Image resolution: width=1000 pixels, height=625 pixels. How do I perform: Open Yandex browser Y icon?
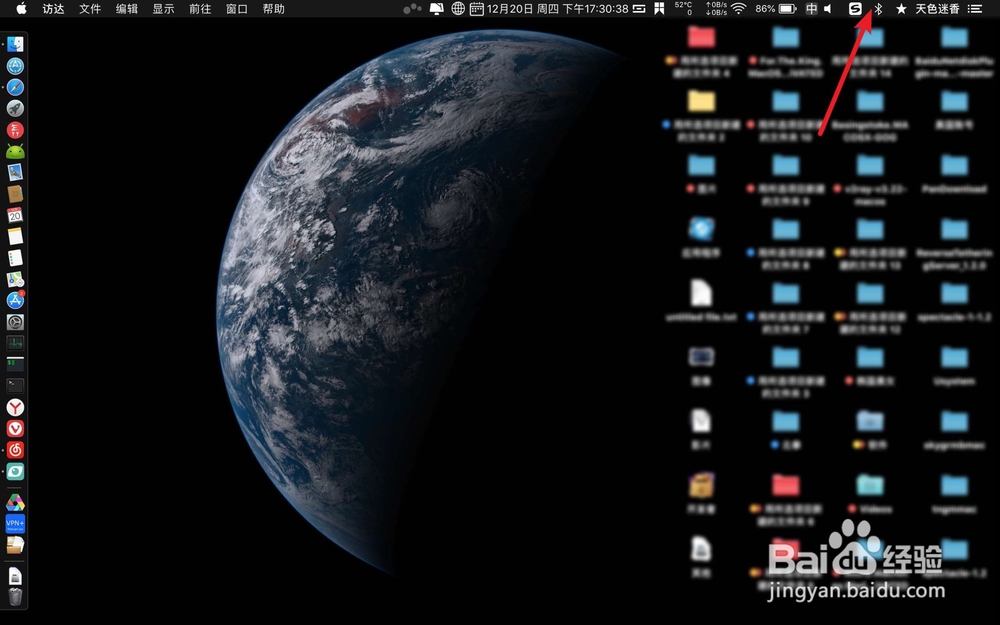pos(15,408)
